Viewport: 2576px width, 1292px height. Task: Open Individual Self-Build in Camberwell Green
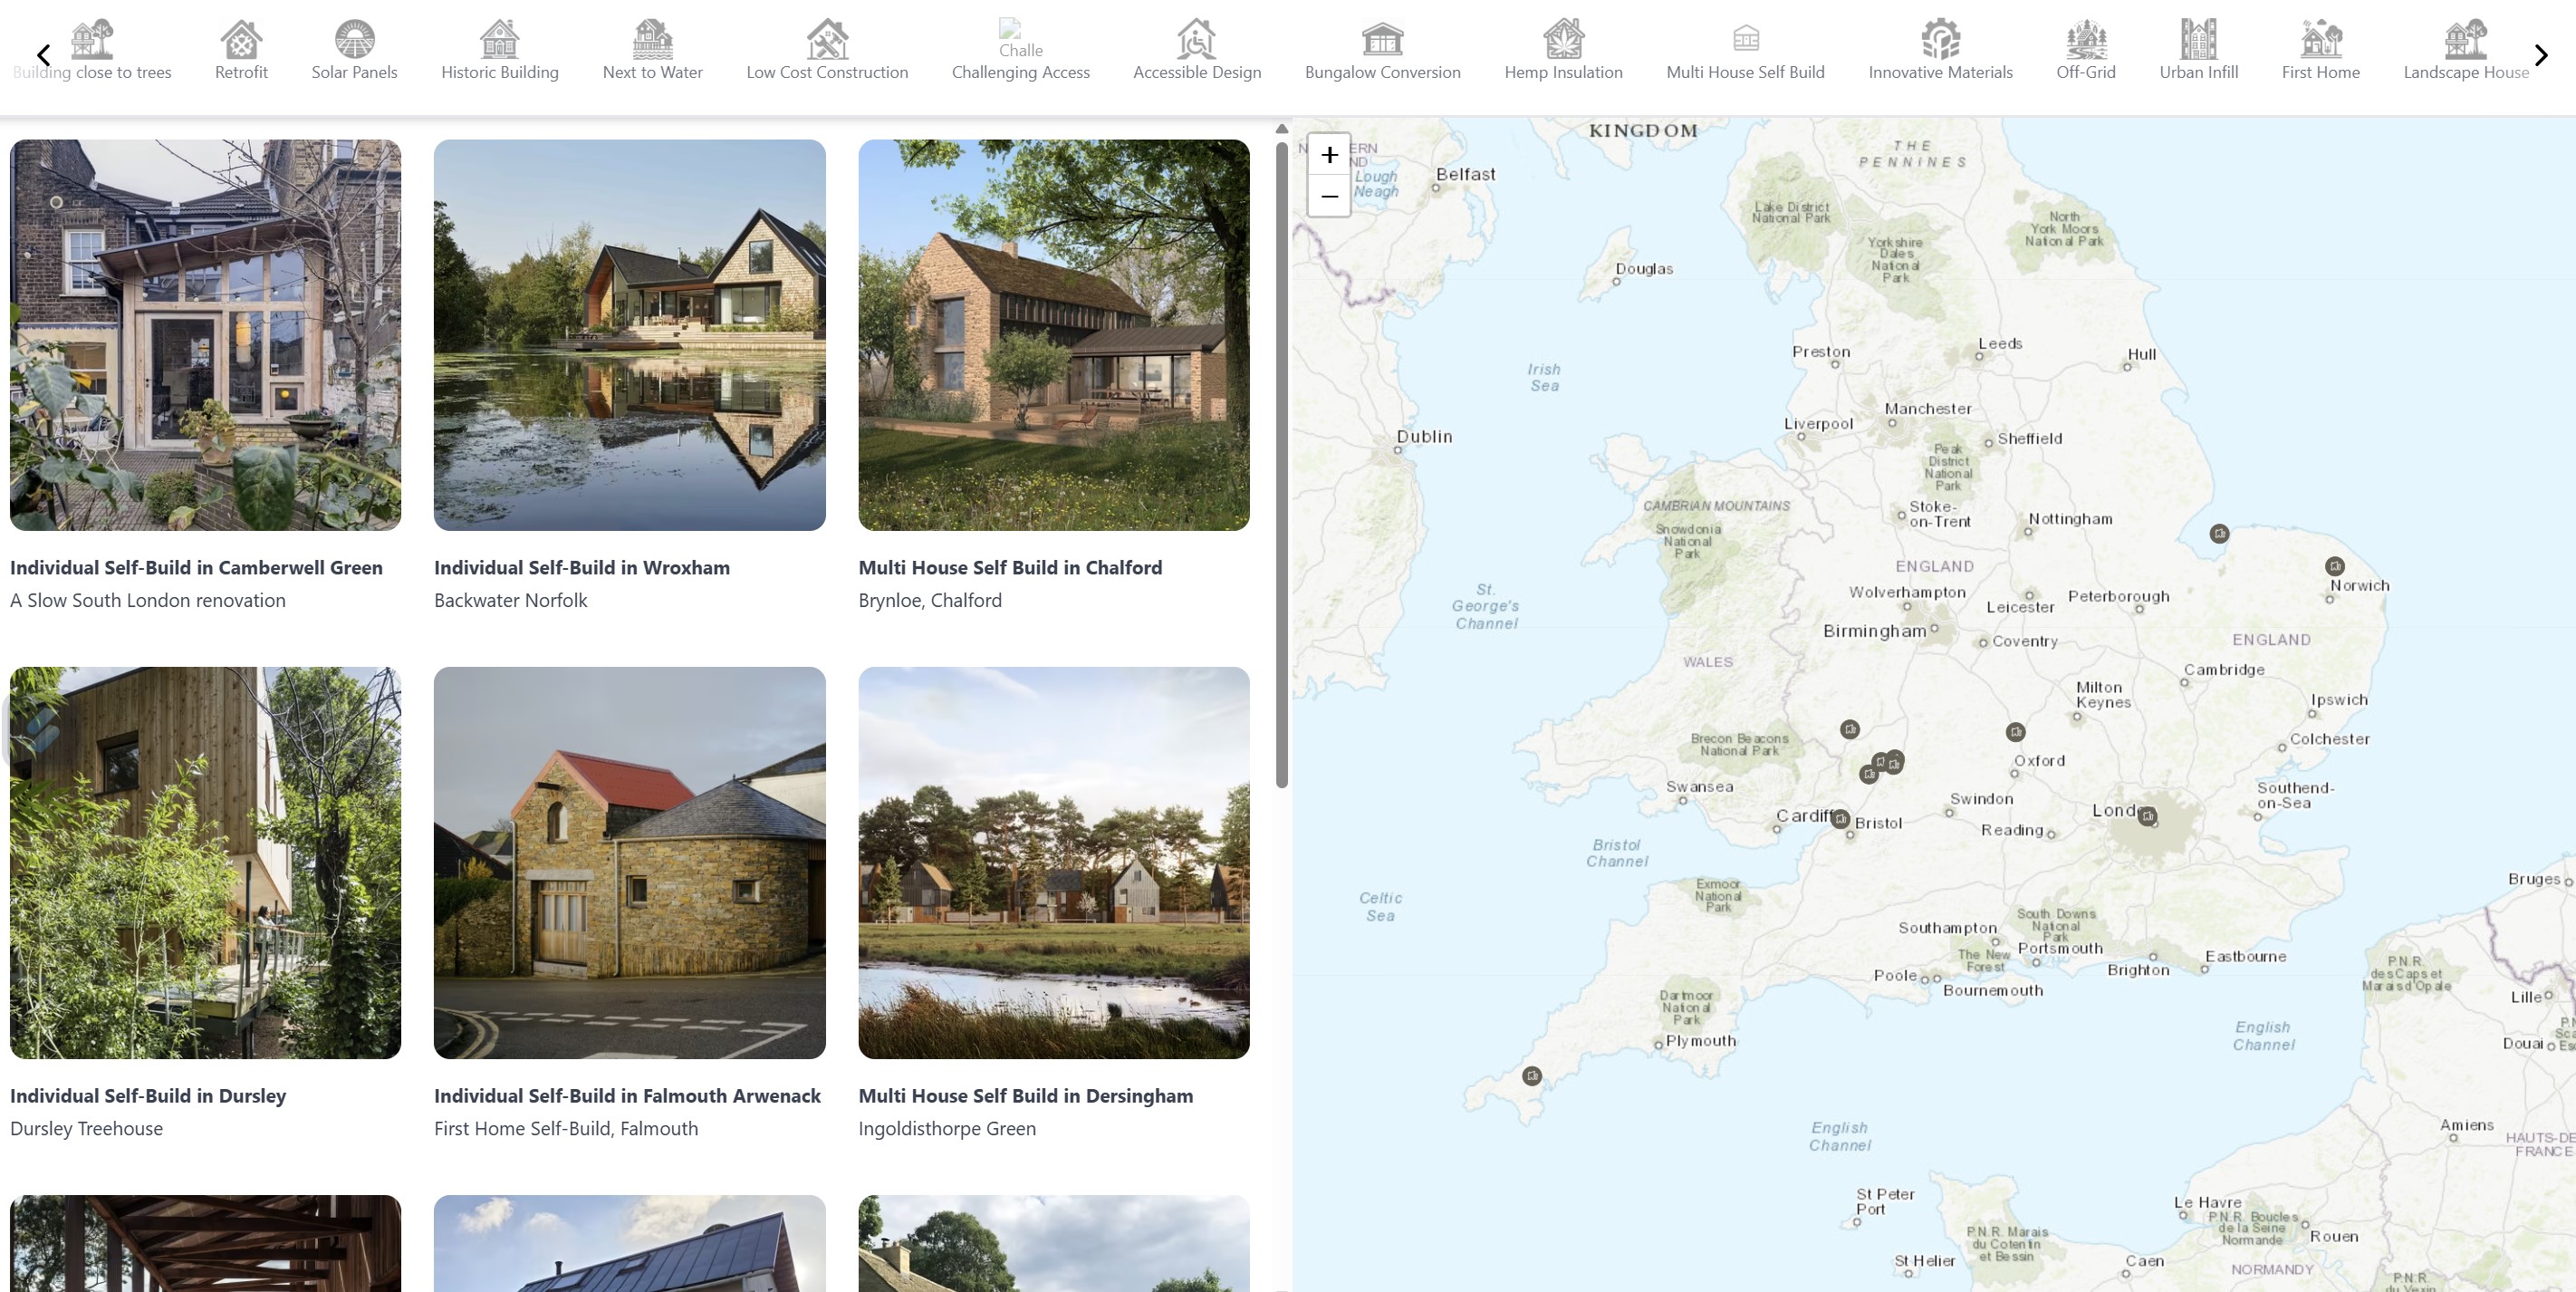pos(196,567)
